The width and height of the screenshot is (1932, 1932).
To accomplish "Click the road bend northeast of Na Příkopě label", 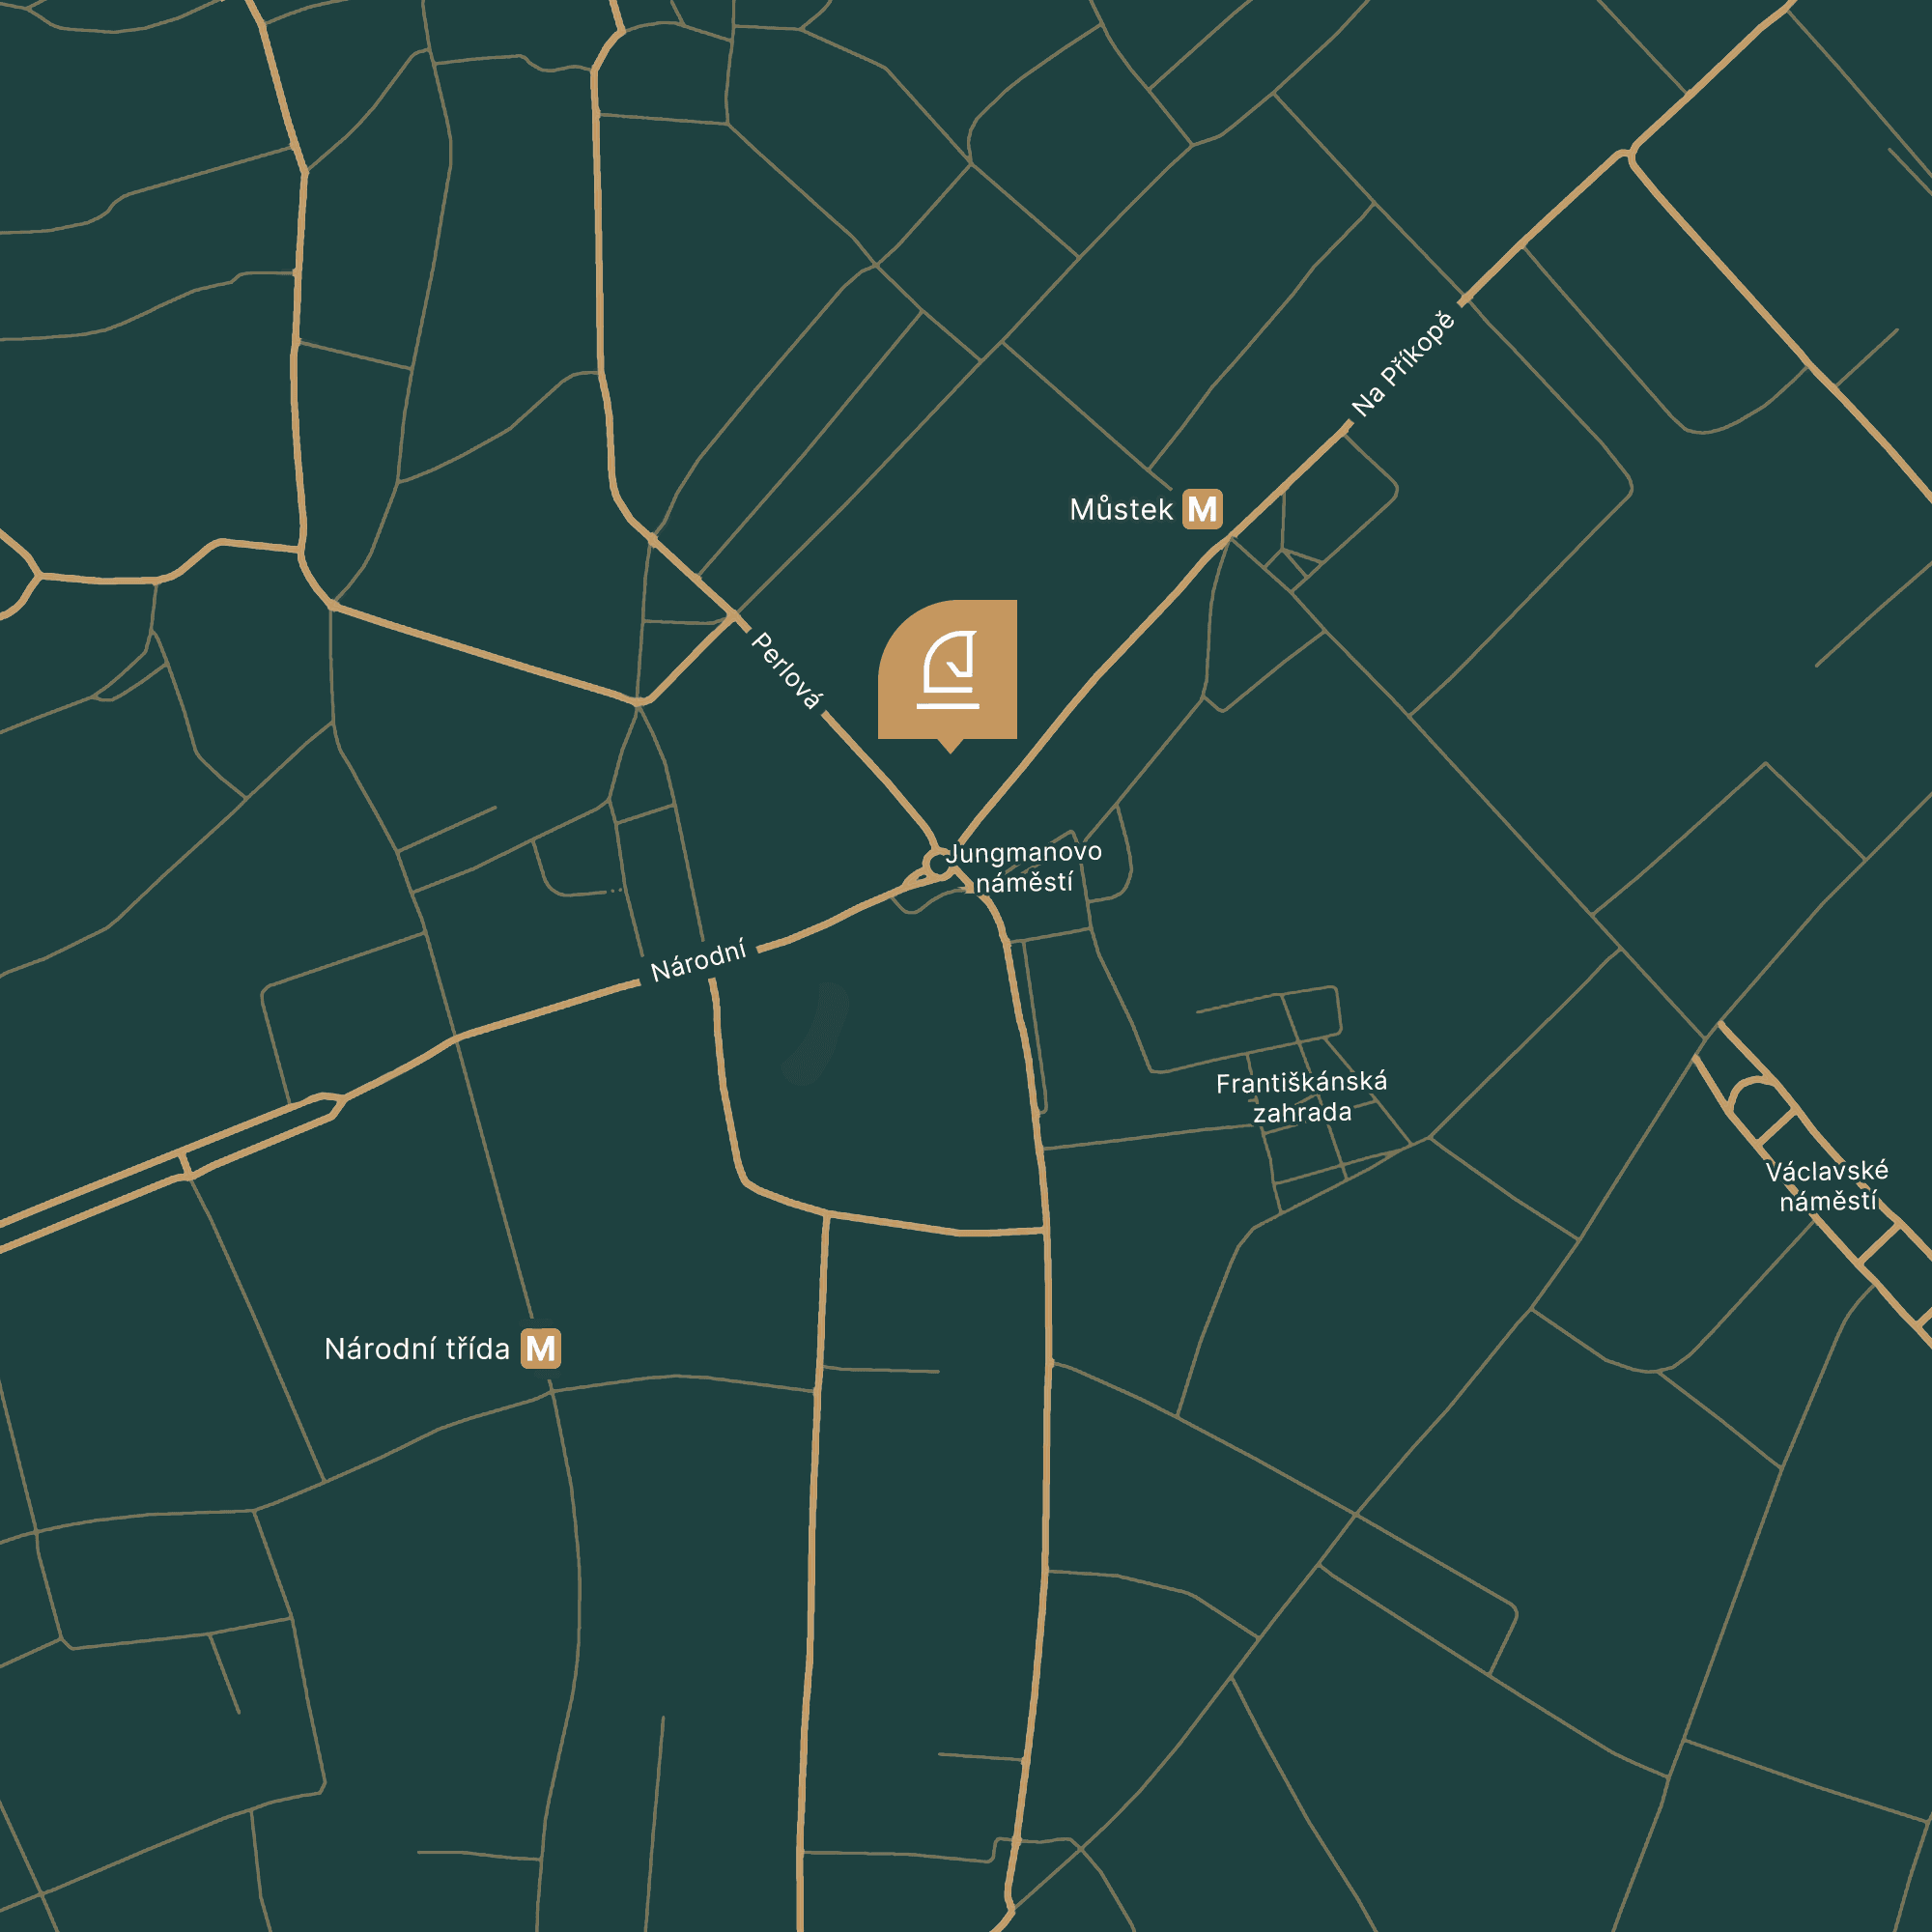I will (x=1630, y=155).
